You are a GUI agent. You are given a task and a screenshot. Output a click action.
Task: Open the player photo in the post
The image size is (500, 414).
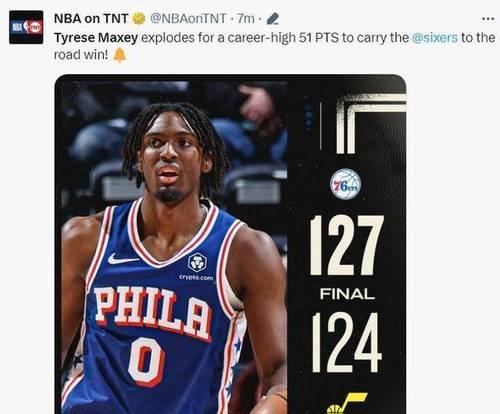[174, 245]
